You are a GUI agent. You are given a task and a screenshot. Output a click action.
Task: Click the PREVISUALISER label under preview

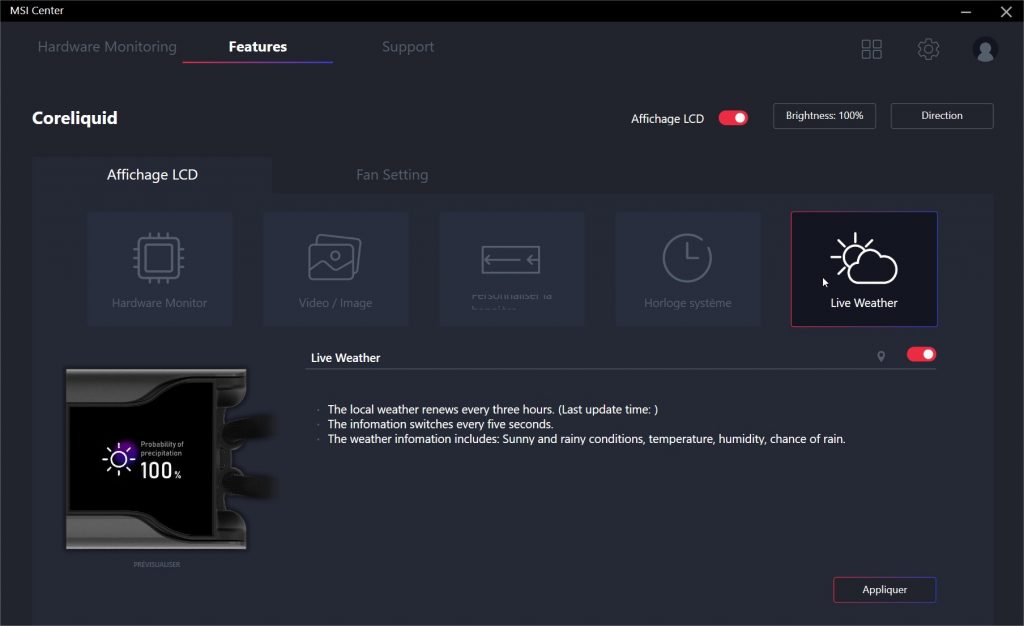(x=157, y=564)
